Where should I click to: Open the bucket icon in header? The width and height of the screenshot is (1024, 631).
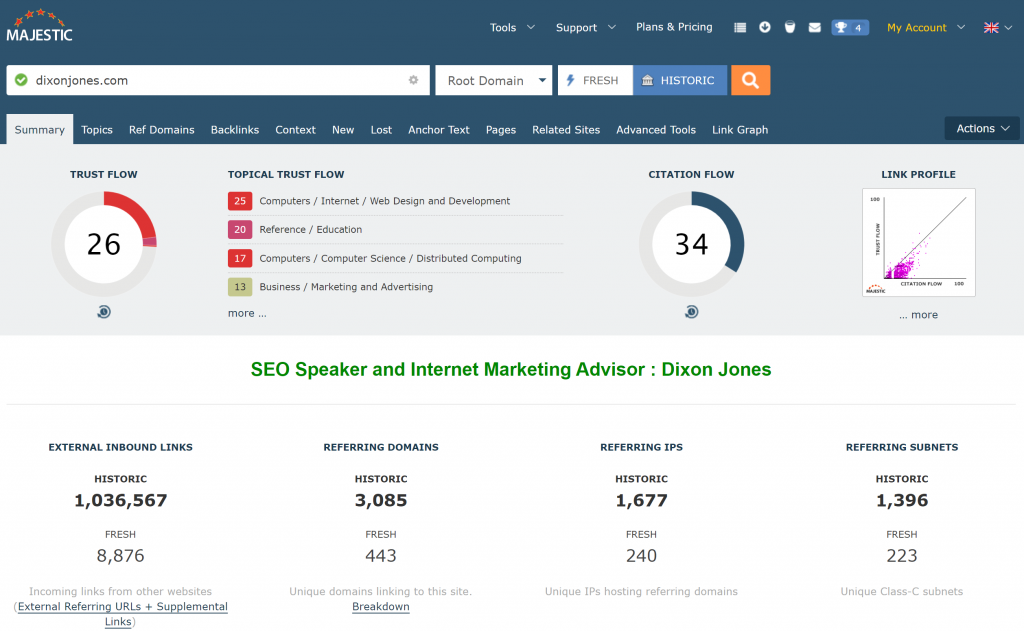pyautogui.click(x=790, y=27)
